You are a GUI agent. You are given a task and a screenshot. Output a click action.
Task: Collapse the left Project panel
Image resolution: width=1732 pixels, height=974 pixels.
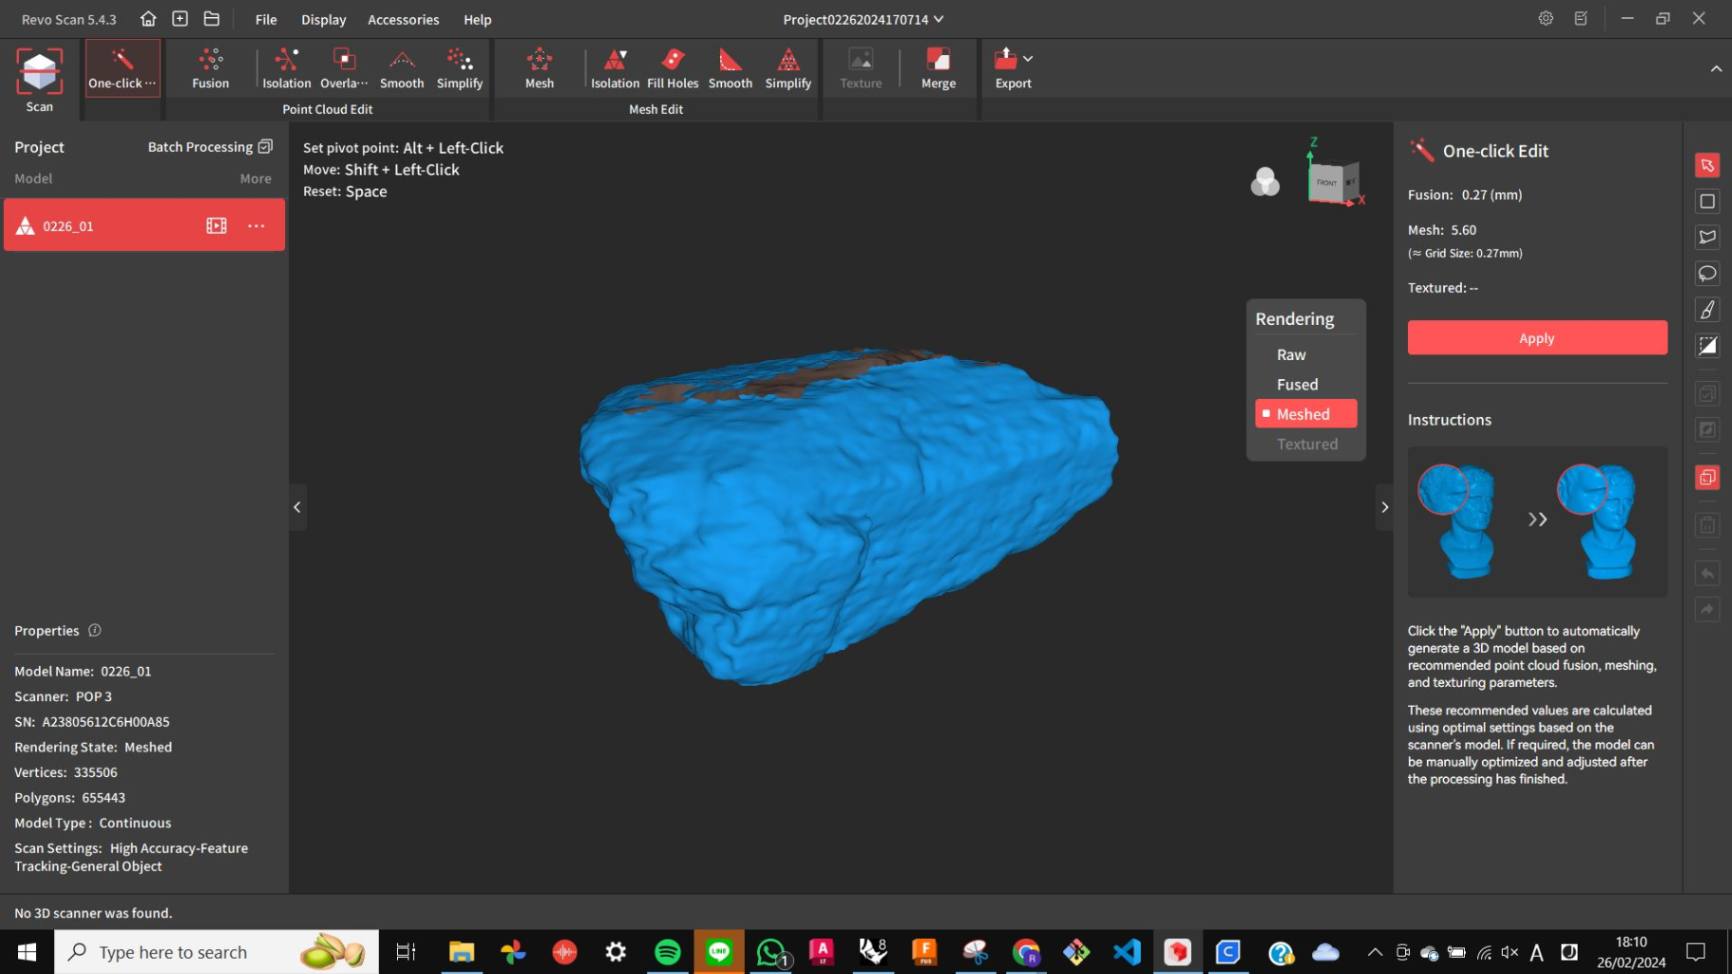point(297,507)
